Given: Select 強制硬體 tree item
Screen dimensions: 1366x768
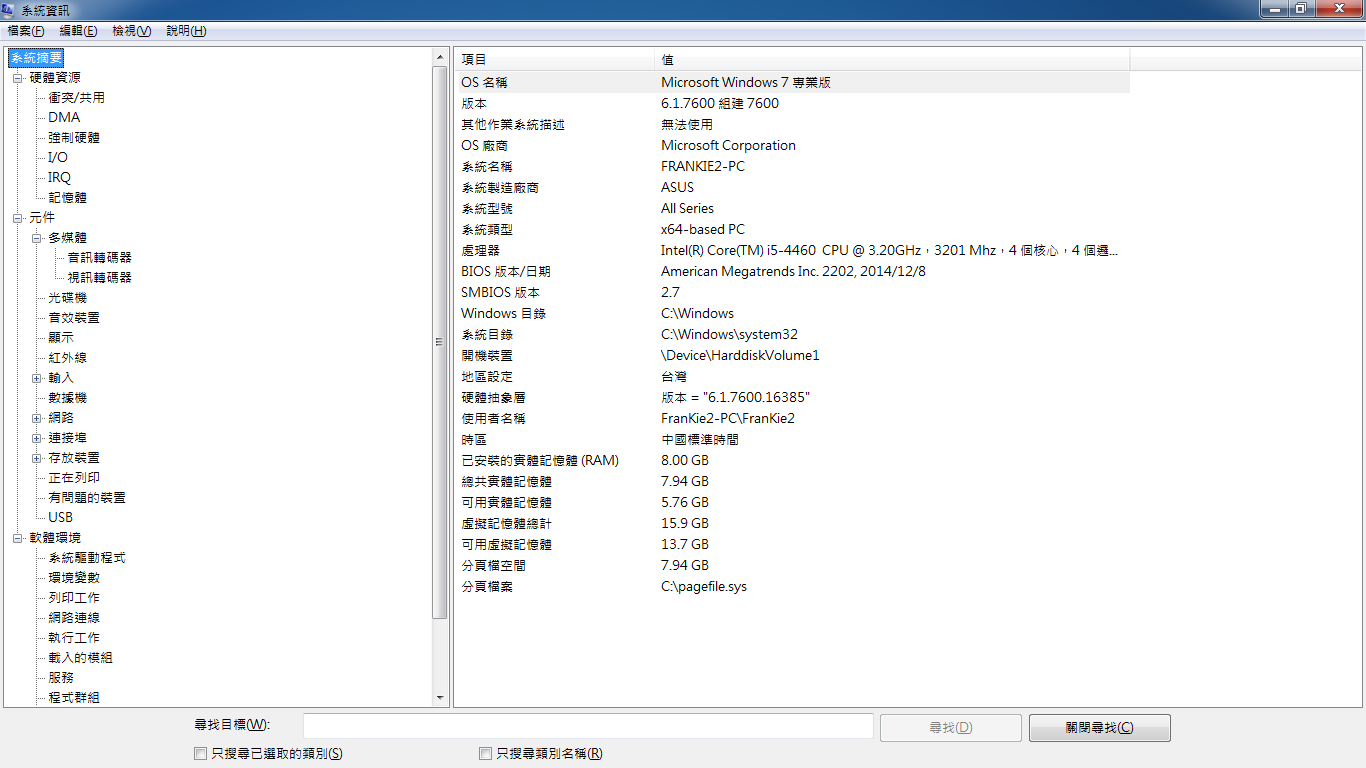Looking at the screenshot, I should click(x=74, y=138).
